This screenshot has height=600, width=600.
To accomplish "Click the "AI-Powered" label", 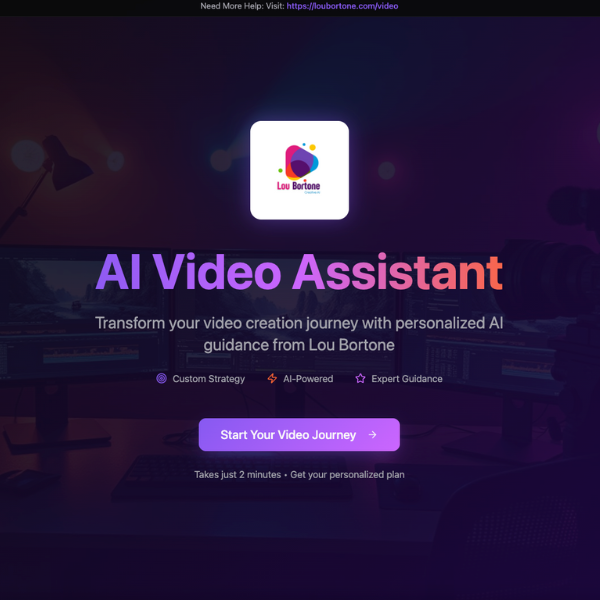I will coord(308,379).
